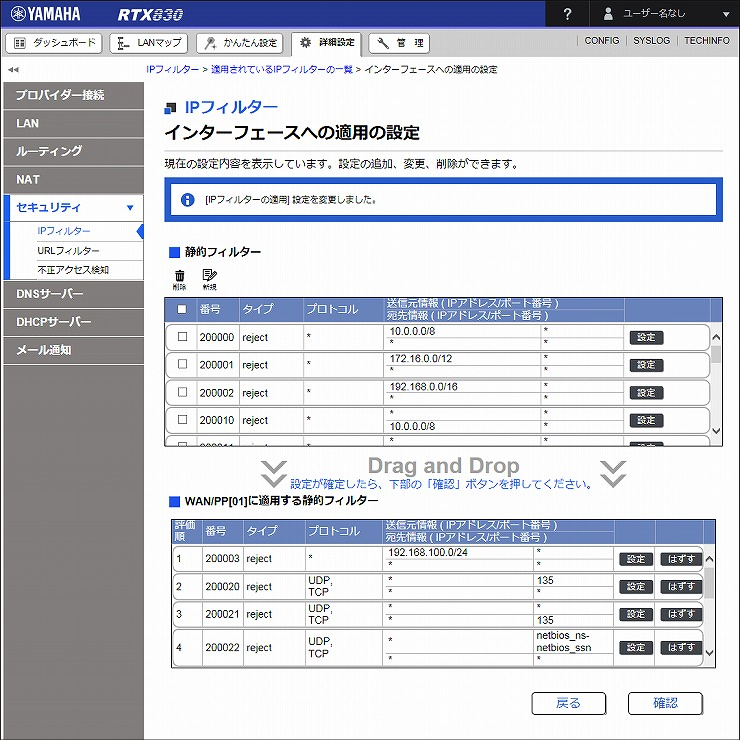Click 設定 for applied filter 200003
The width and height of the screenshot is (740, 740).
click(636, 559)
